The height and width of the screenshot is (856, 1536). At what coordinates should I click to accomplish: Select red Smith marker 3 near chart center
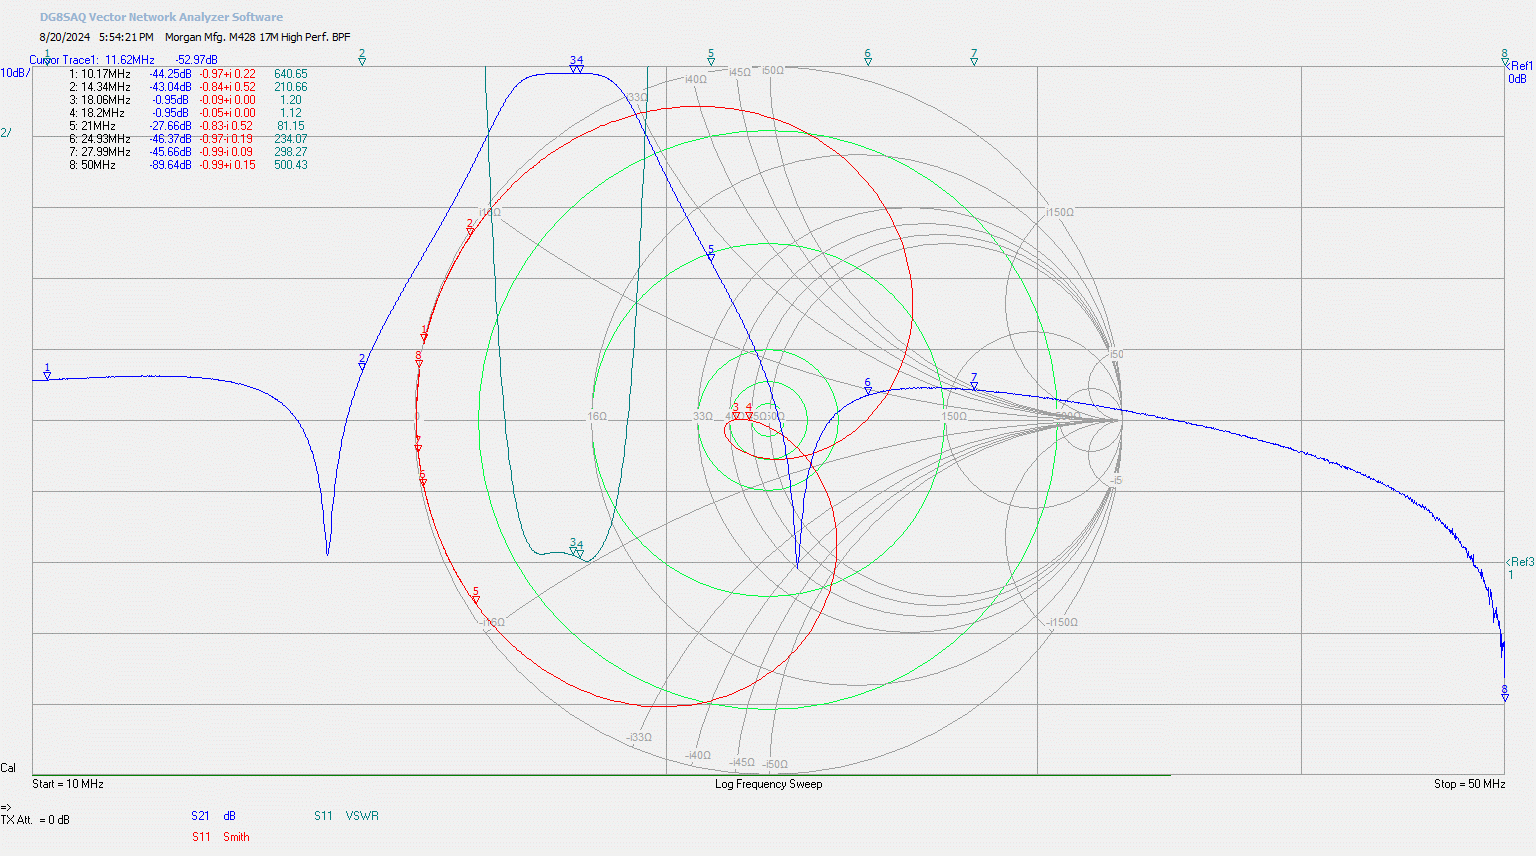pyautogui.click(x=736, y=411)
